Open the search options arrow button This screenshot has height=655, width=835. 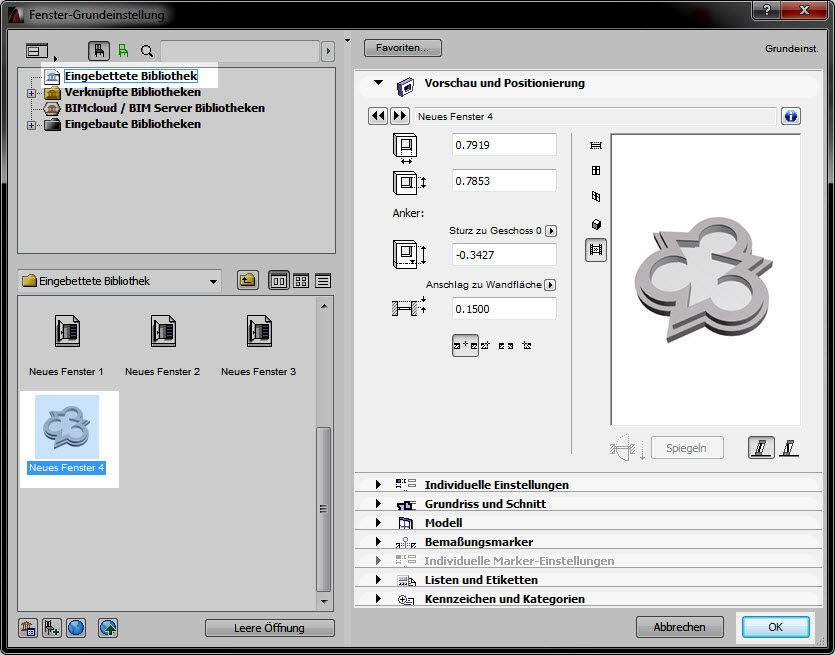click(328, 51)
